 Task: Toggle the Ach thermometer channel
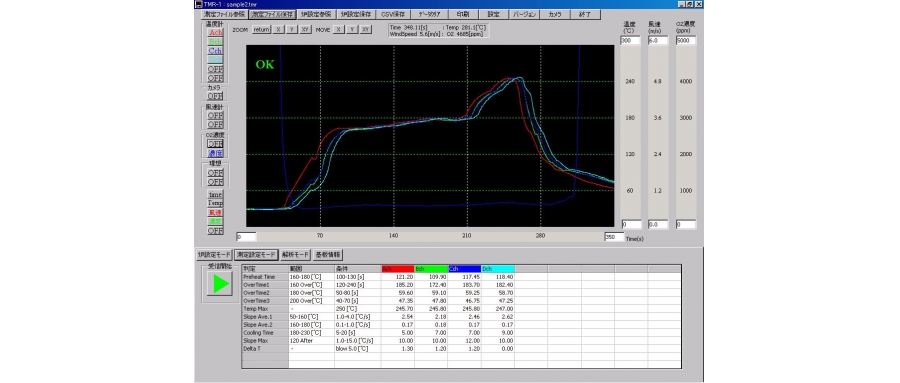coord(215,33)
